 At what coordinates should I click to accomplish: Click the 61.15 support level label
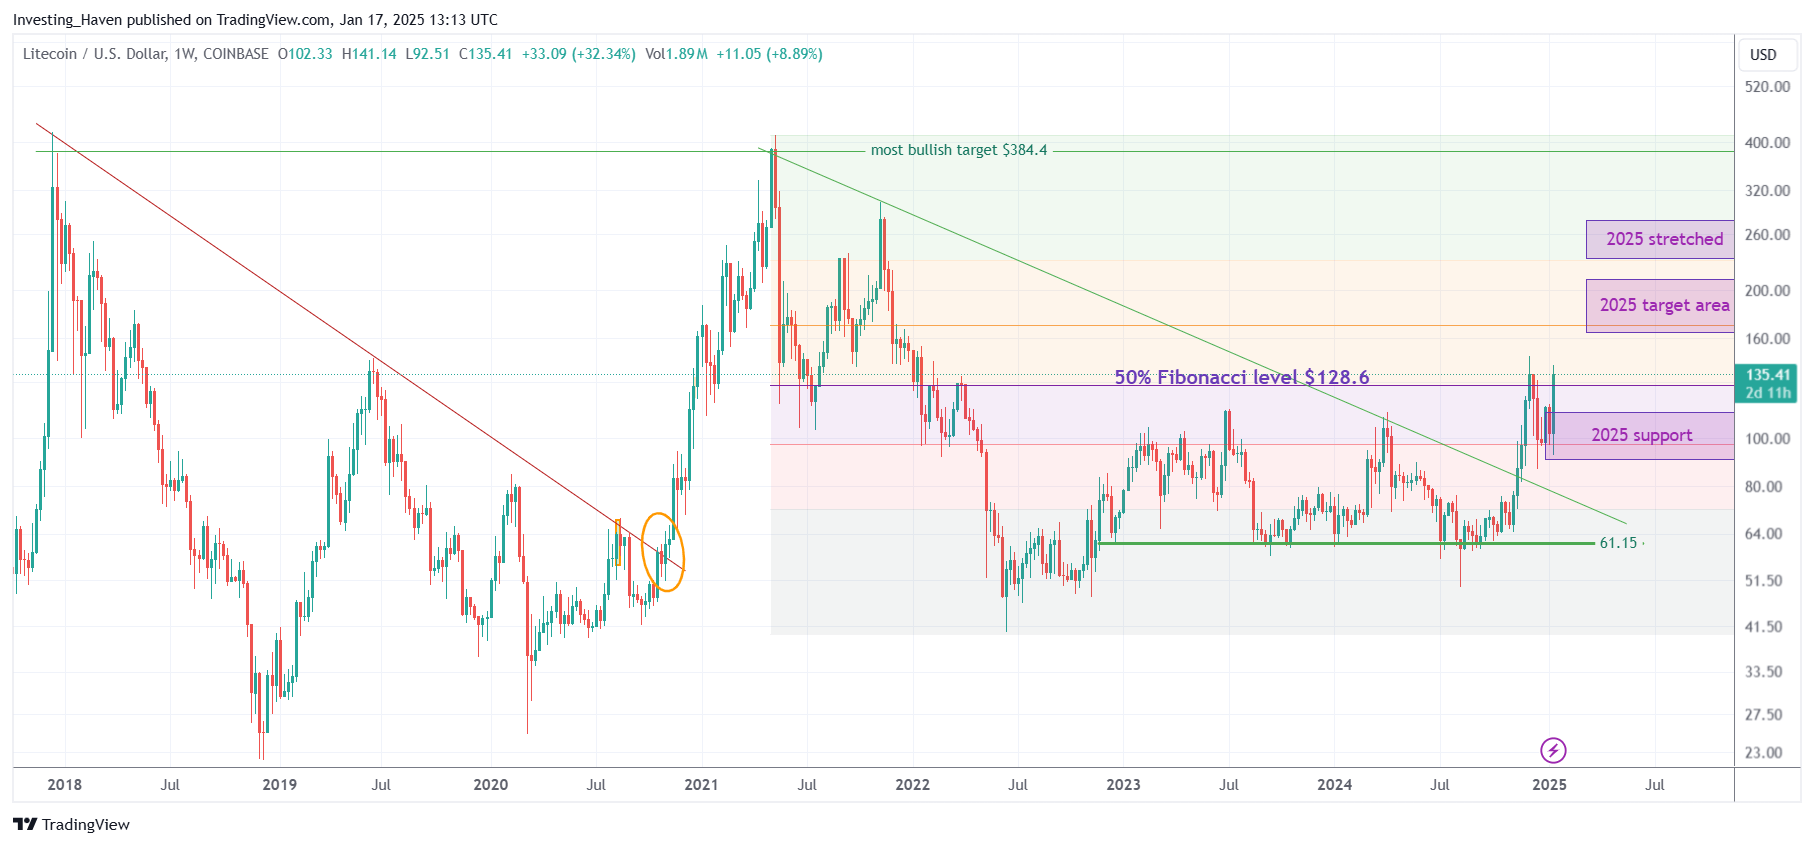[1618, 543]
